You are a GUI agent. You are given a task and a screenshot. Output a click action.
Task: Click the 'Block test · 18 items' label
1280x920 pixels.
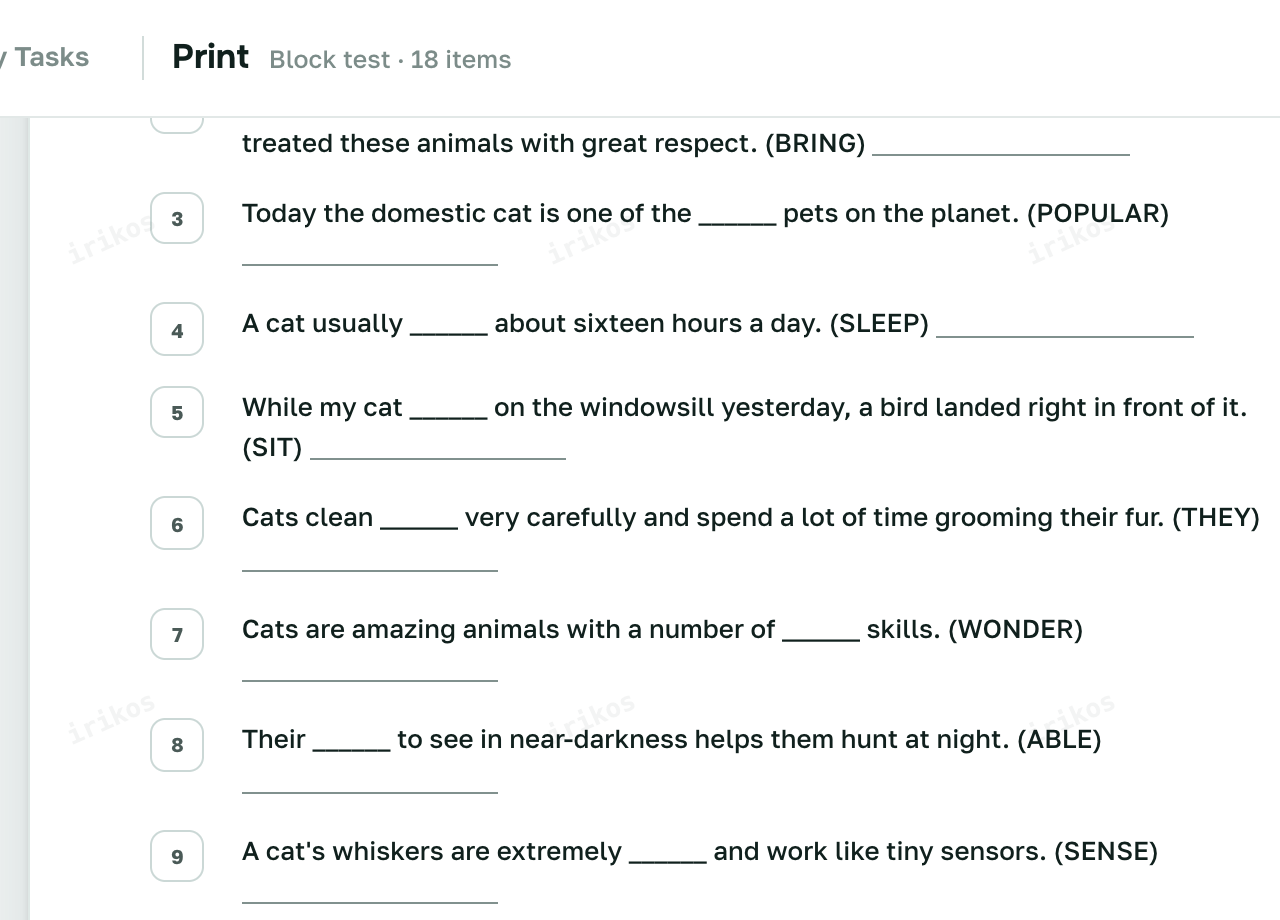click(x=390, y=60)
